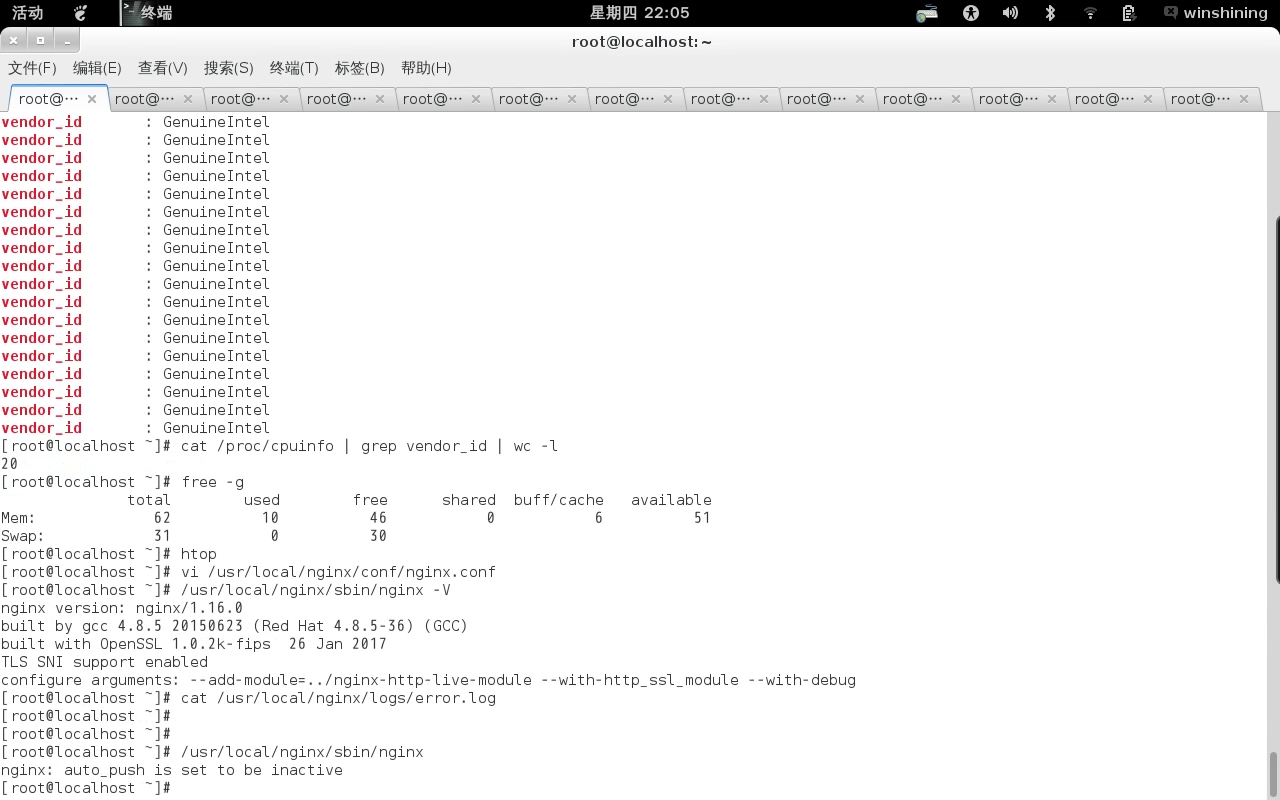Close the active root@ tab via its ×
This screenshot has height=800, width=1280.
coord(91,99)
